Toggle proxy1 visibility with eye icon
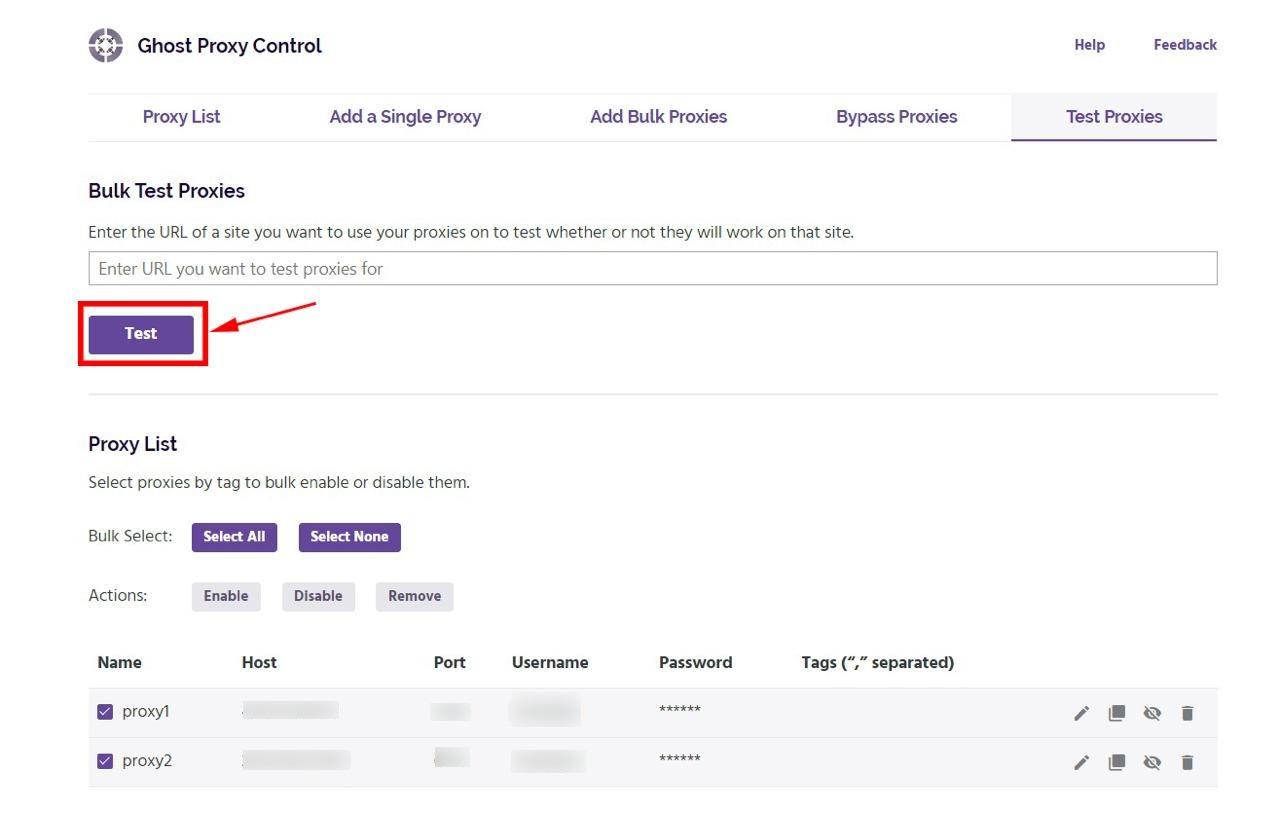Viewport: 1280px width, 829px height. 1152,713
